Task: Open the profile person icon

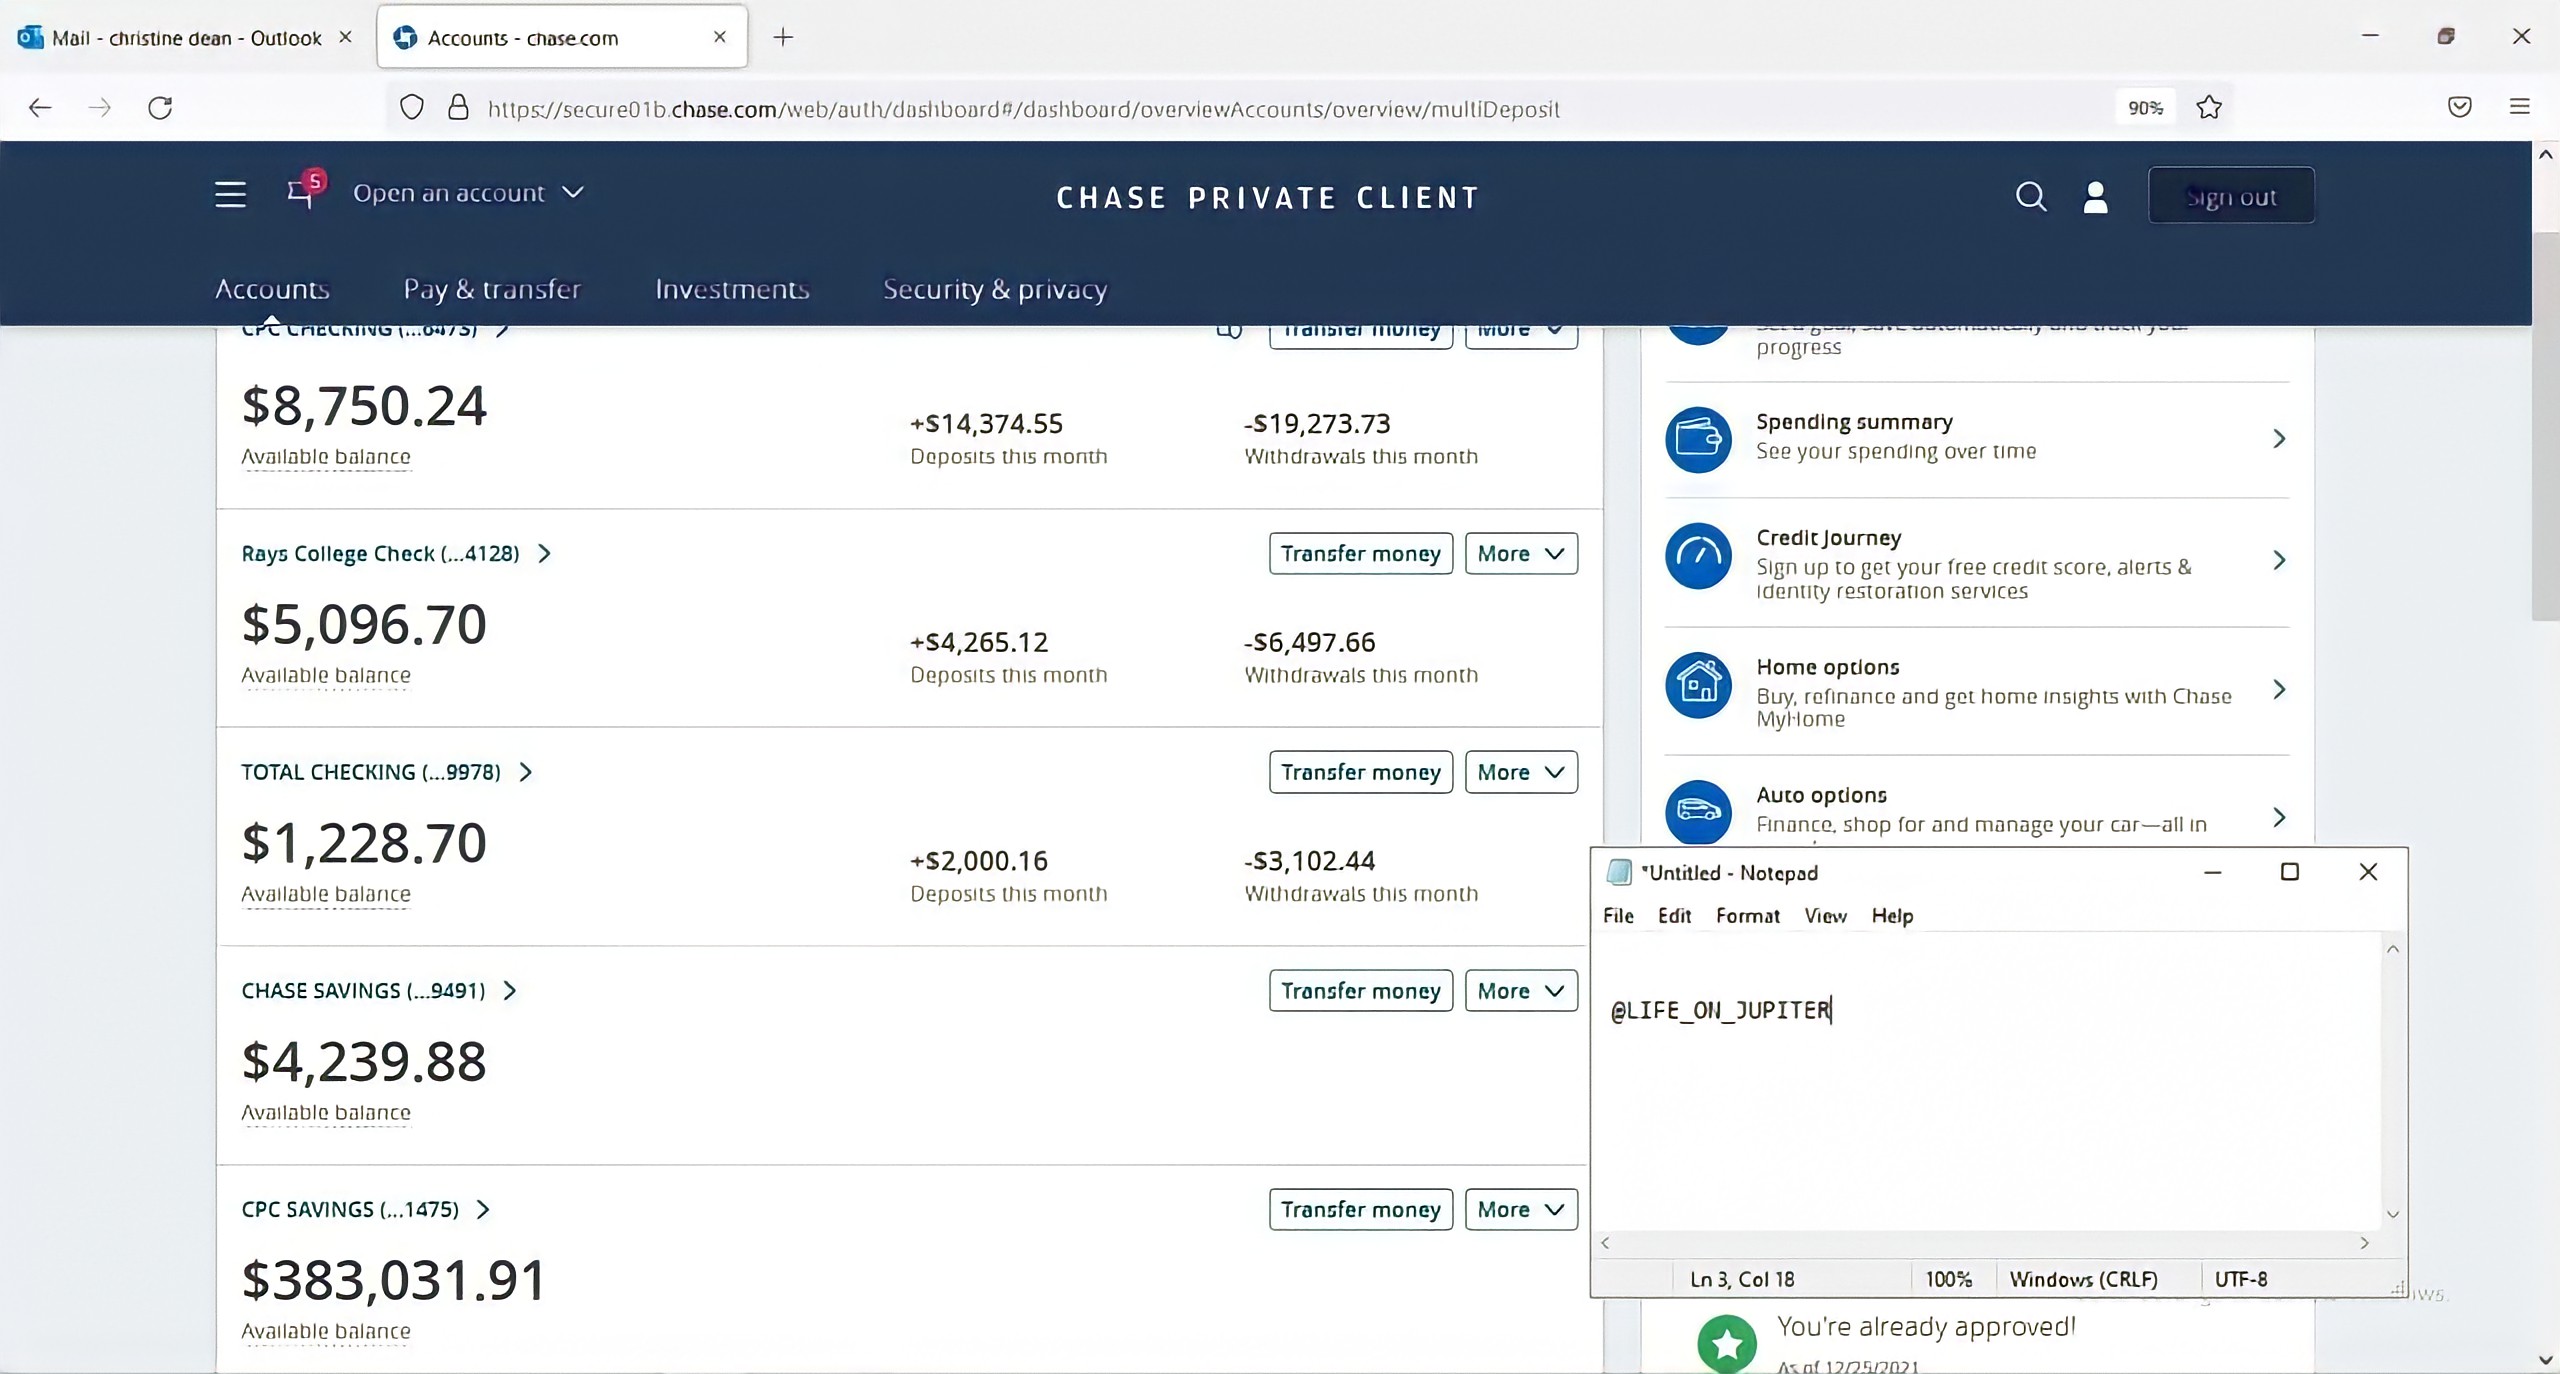Action: point(2095,197)
